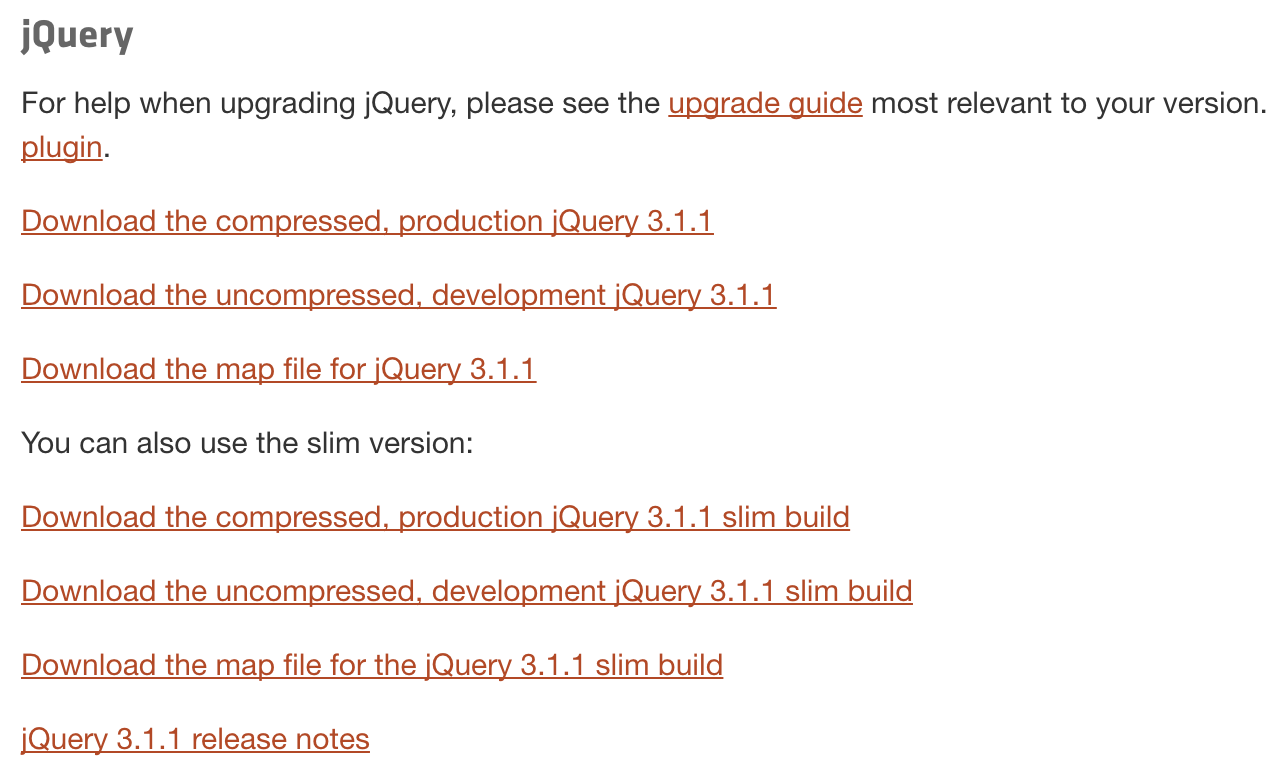
Task: View release notes at the list bottom
Action: 195,739
